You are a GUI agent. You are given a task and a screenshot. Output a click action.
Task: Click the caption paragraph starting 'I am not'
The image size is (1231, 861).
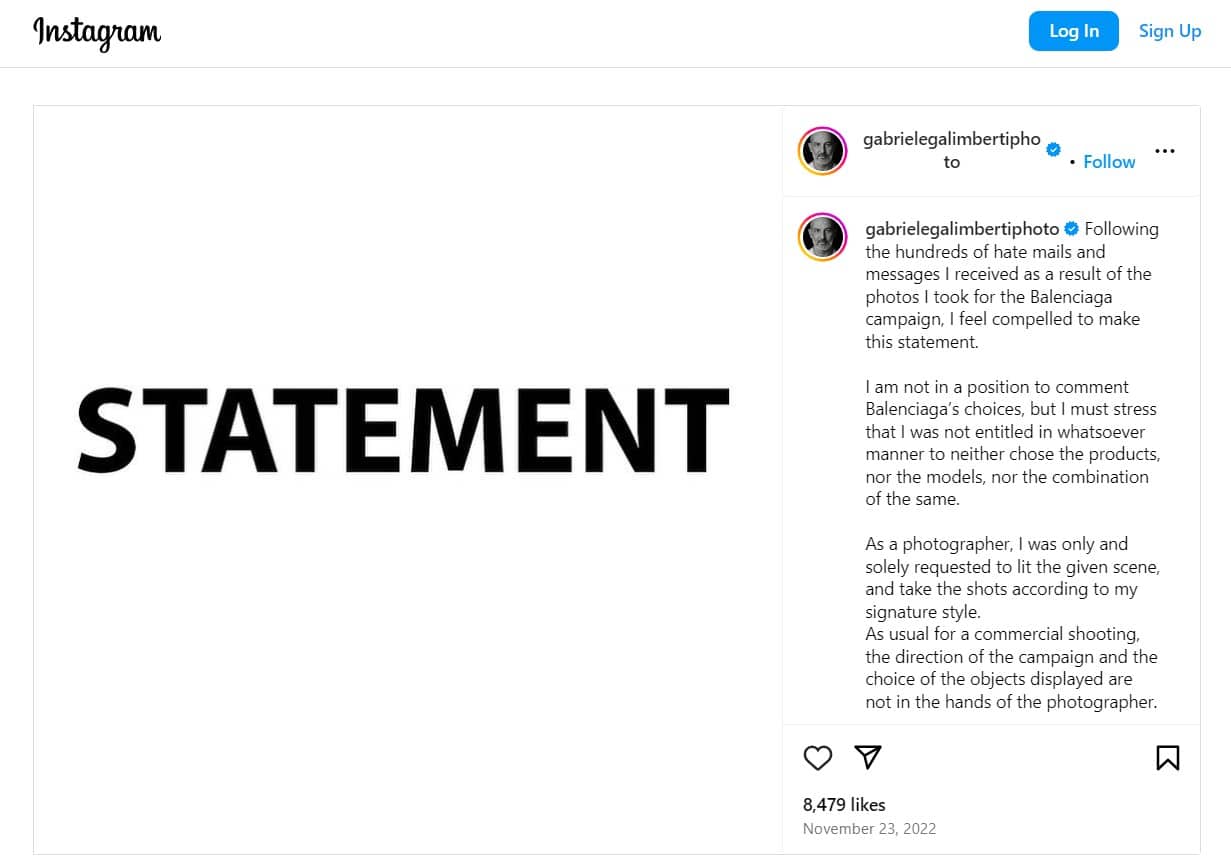coord(1012,443)
